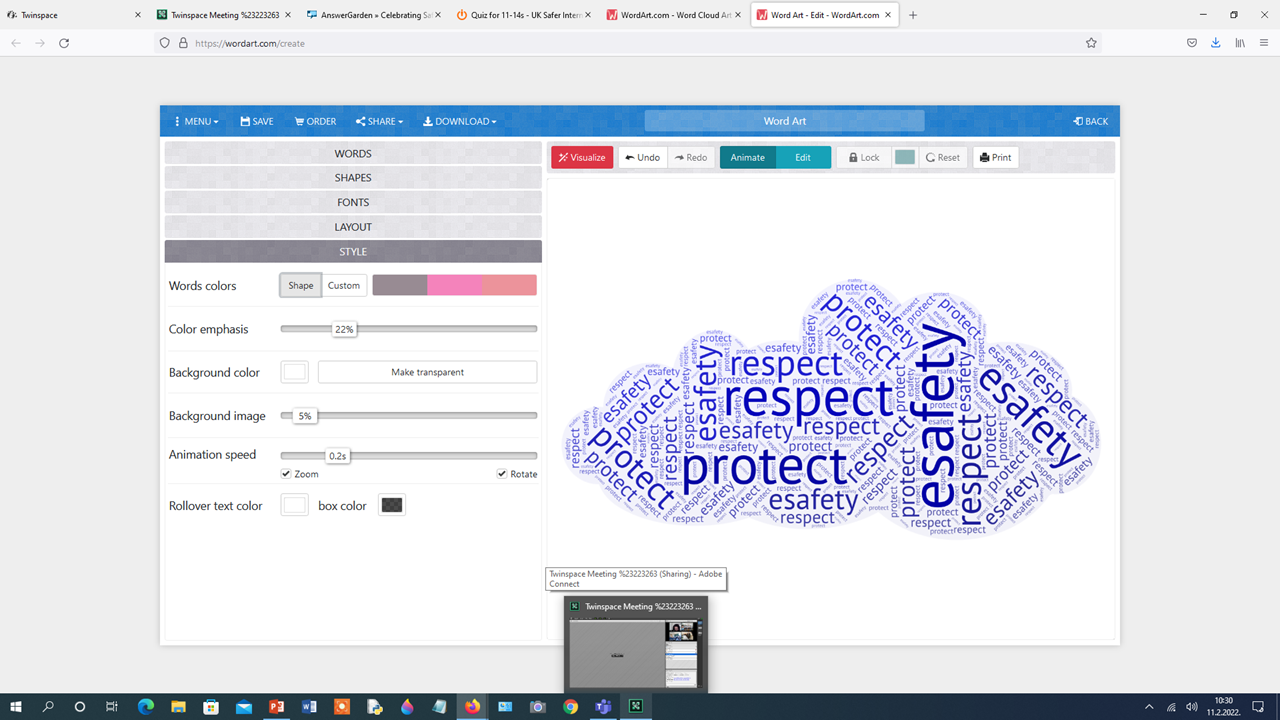Go back in browser history
This screenshot has width=1280, height=720.
pos(15,43)
